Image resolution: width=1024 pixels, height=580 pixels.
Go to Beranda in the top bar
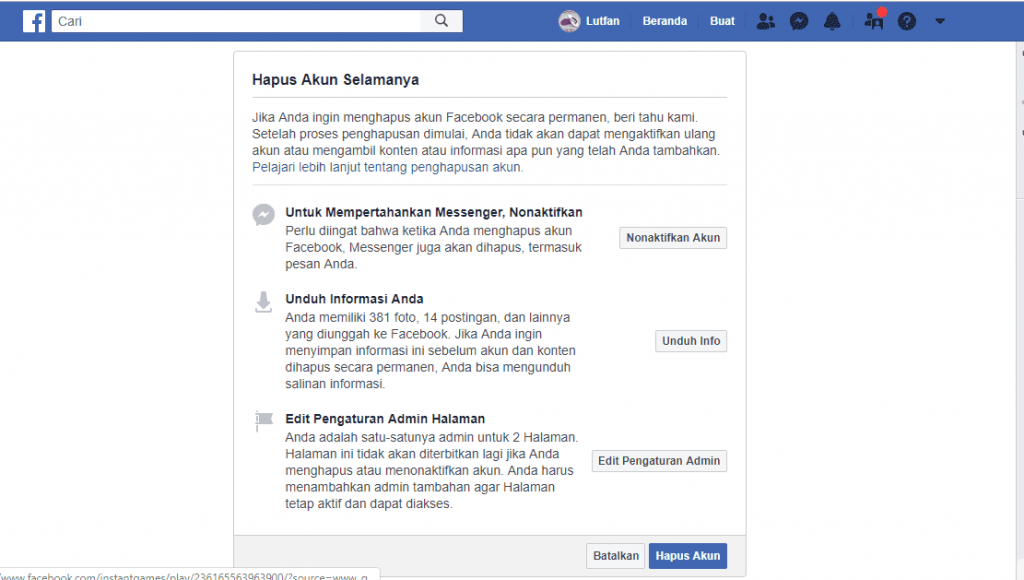point(664,21)
